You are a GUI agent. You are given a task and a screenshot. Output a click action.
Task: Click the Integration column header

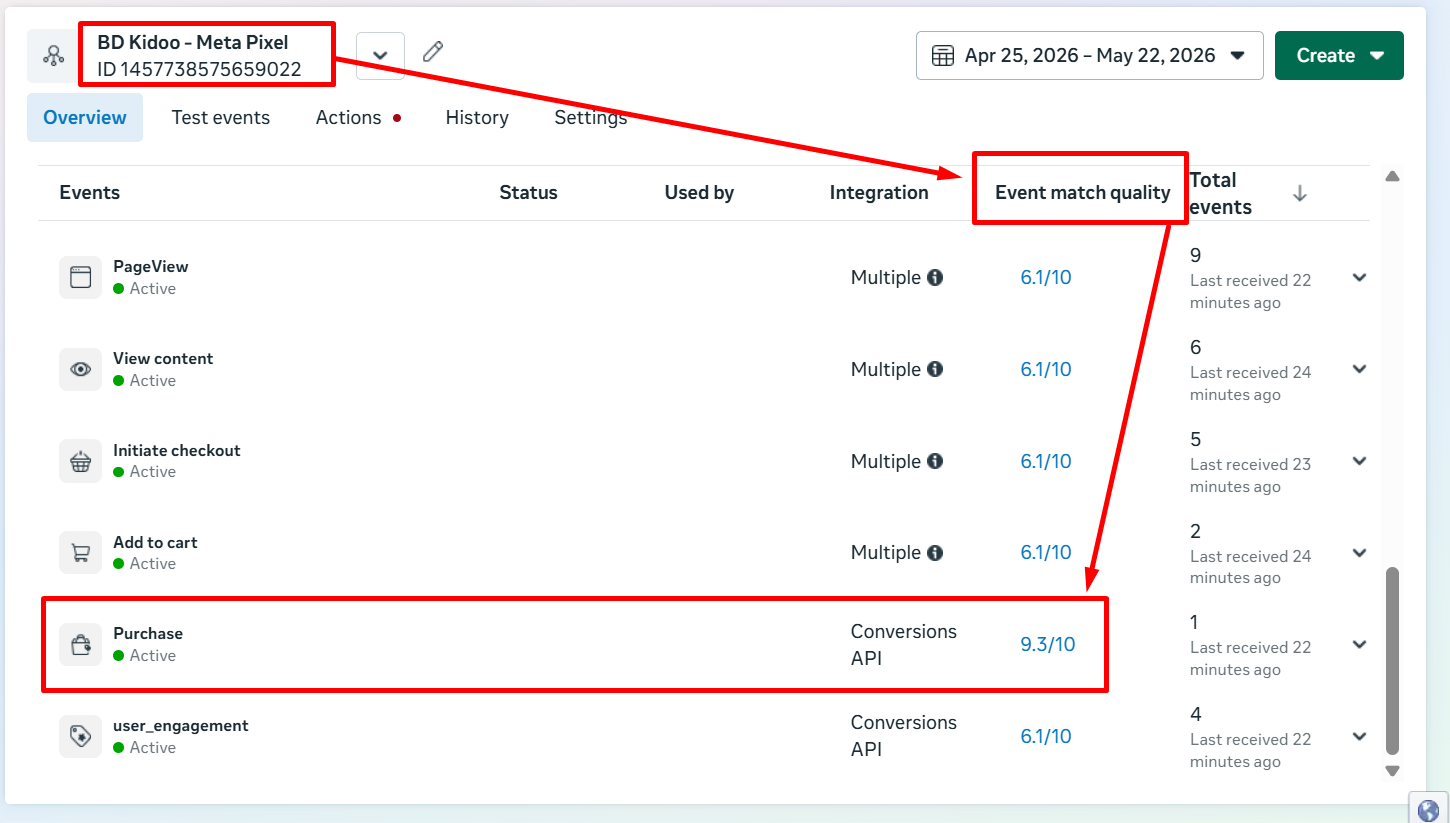879,192
